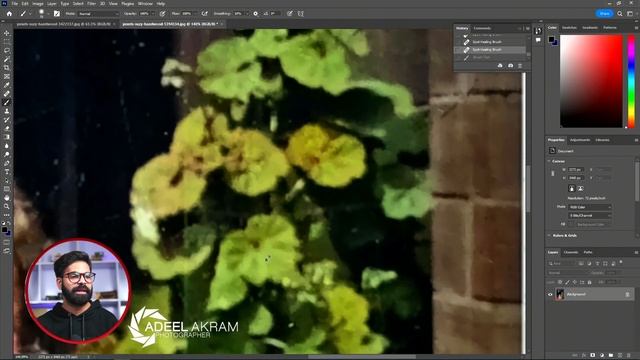Open the RGB Color mode dropdown
The height and width of the screenshot is (360, 640).
point(589,207)
